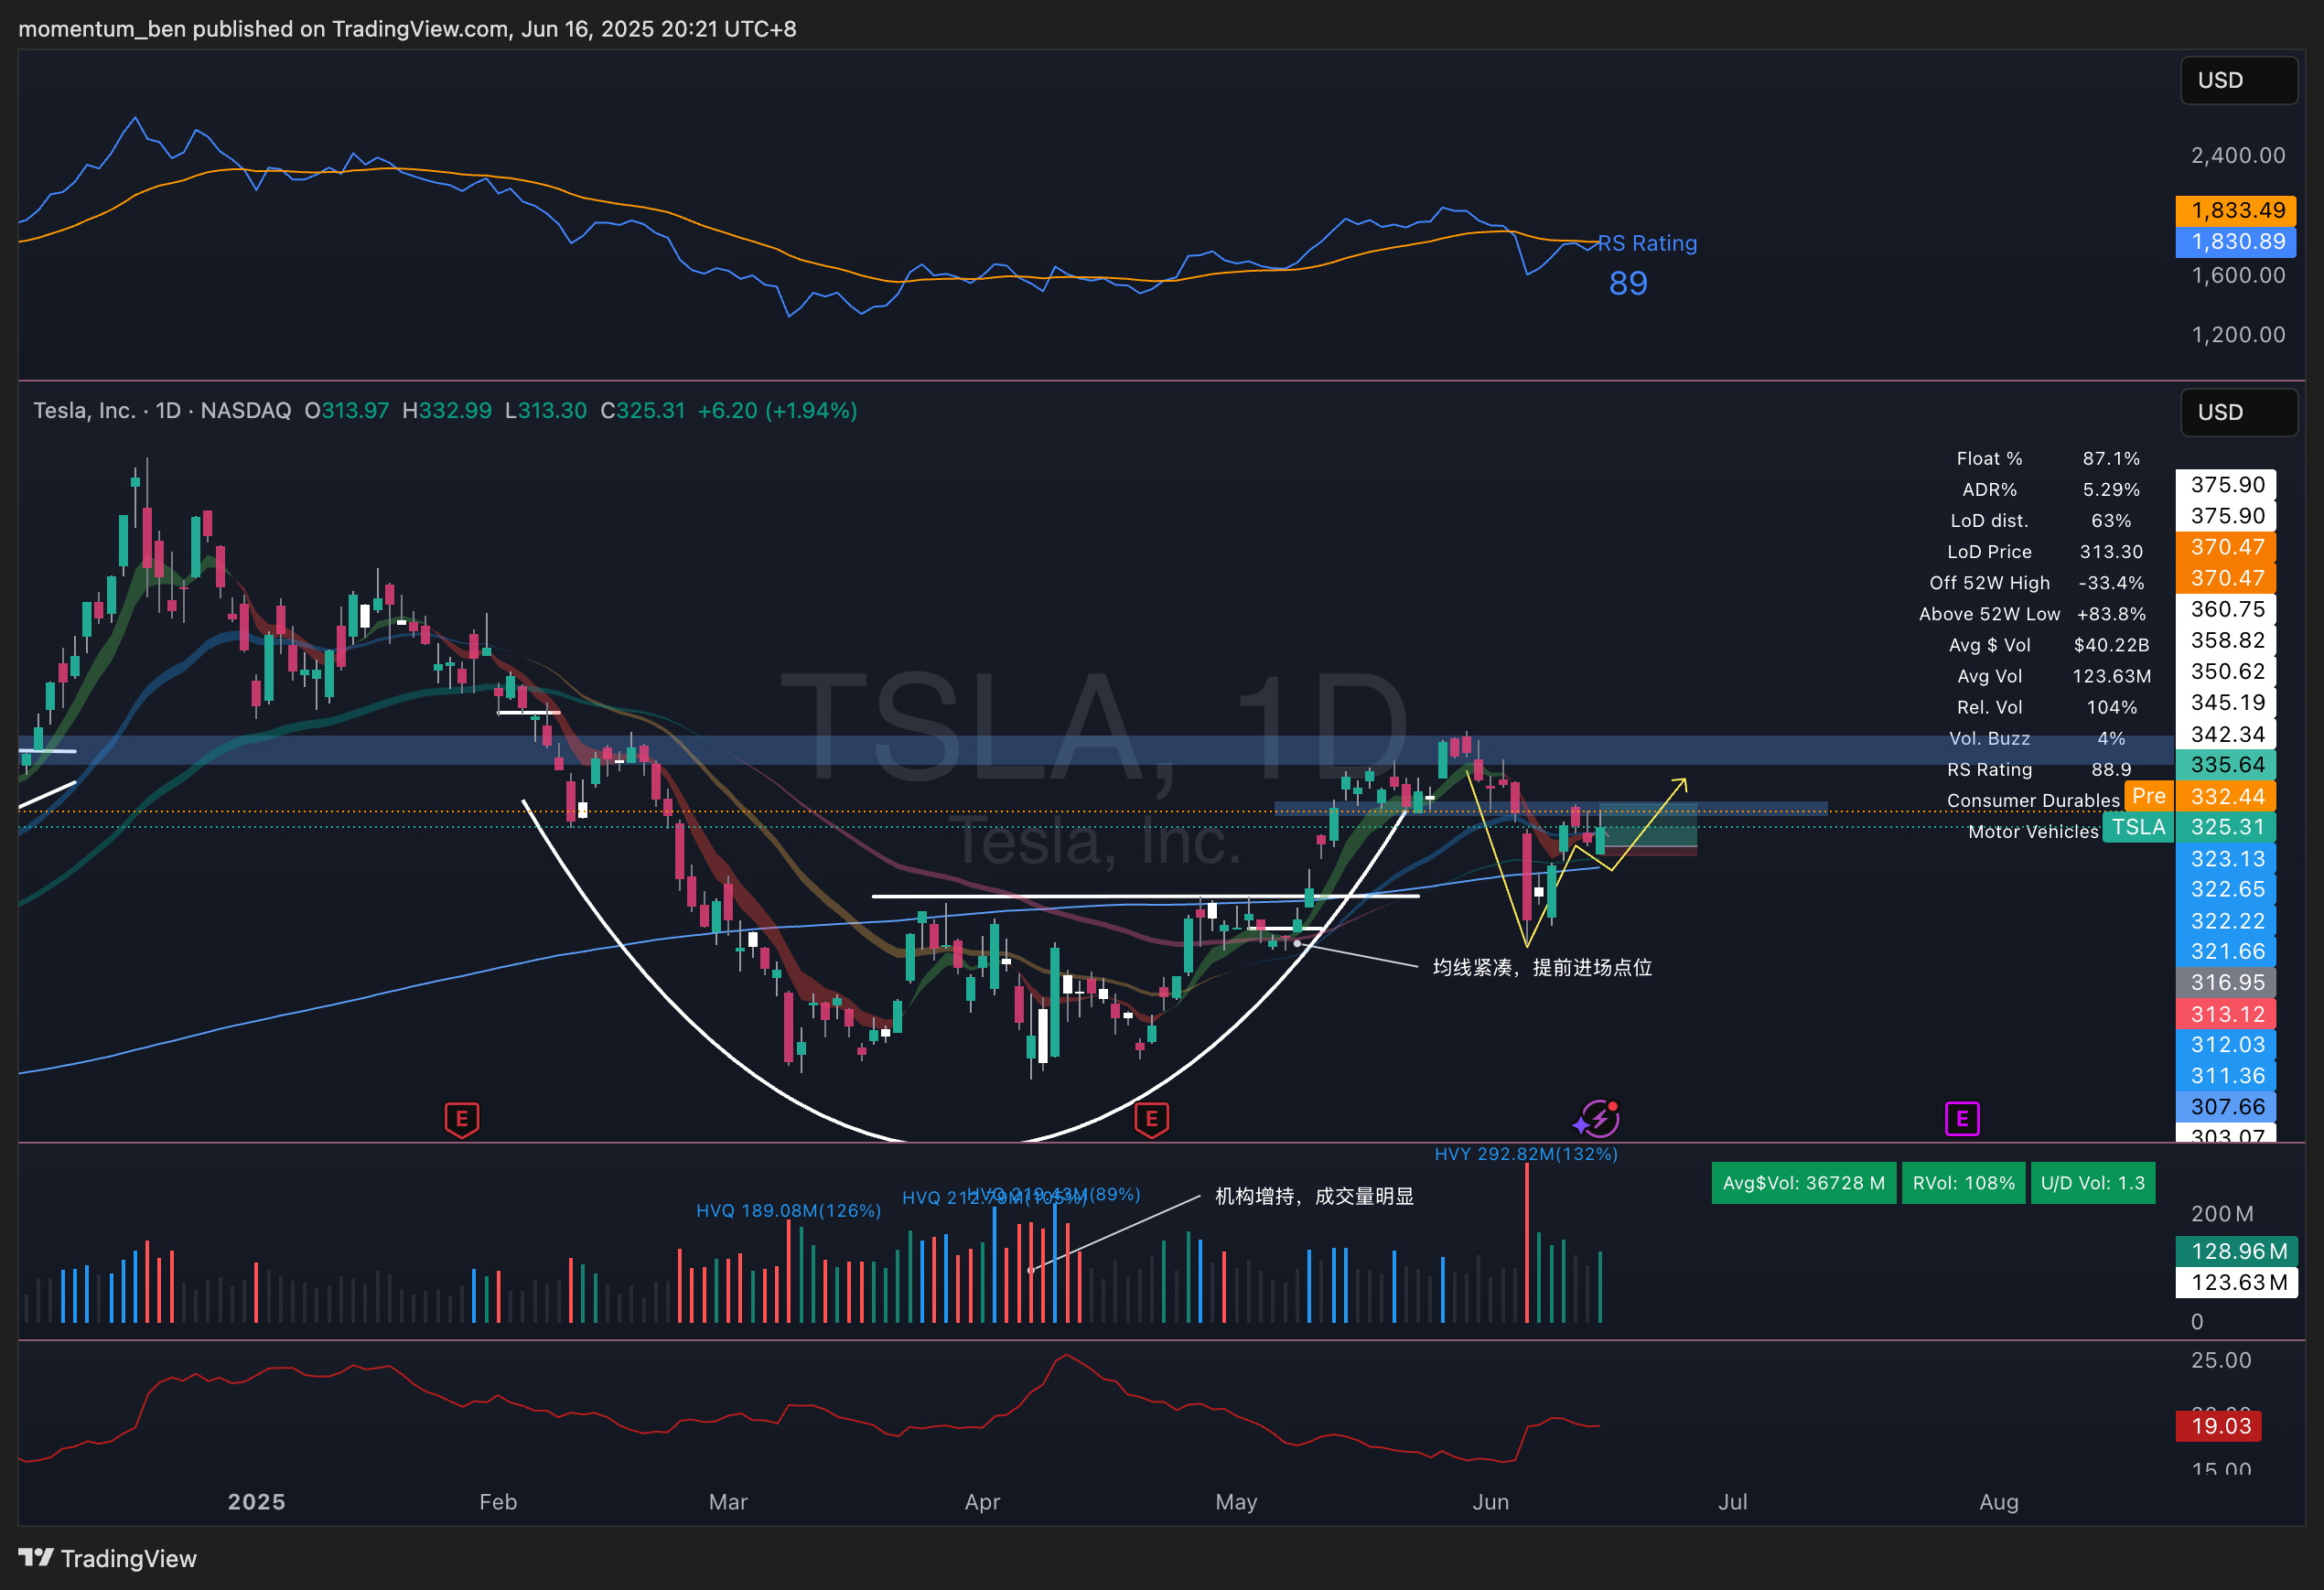This screenshot has height=1590, width=2324.
Task: Click the orange 1,833.49 RS price label
Action: (x=2237, y=210)
